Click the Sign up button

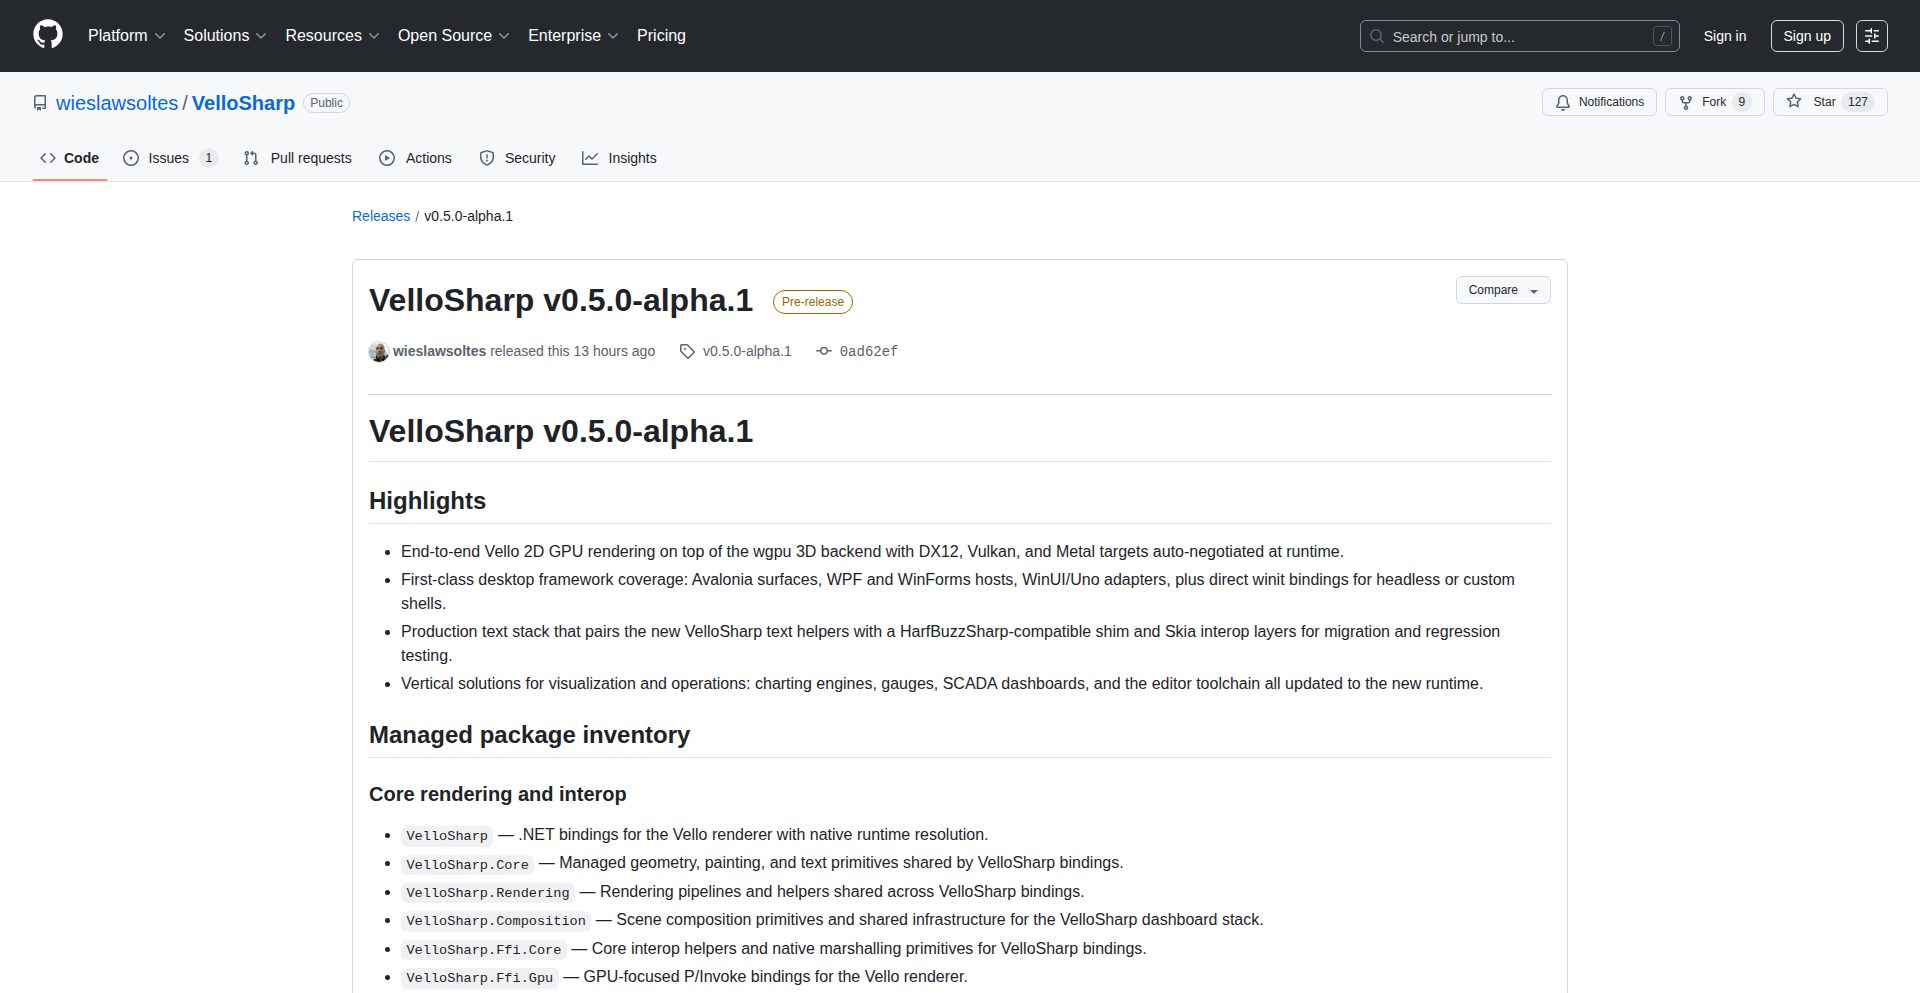pos(1806,36)
